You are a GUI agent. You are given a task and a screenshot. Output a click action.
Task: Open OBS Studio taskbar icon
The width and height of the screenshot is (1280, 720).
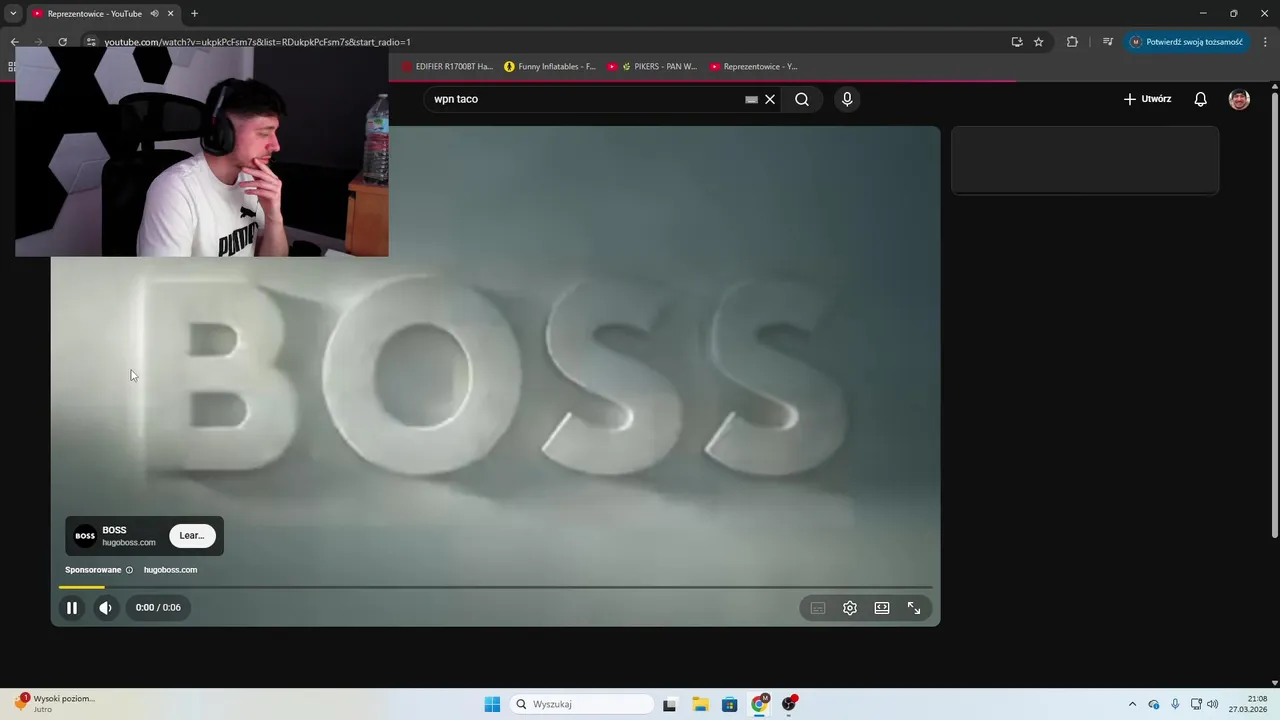tap(789, 704)
